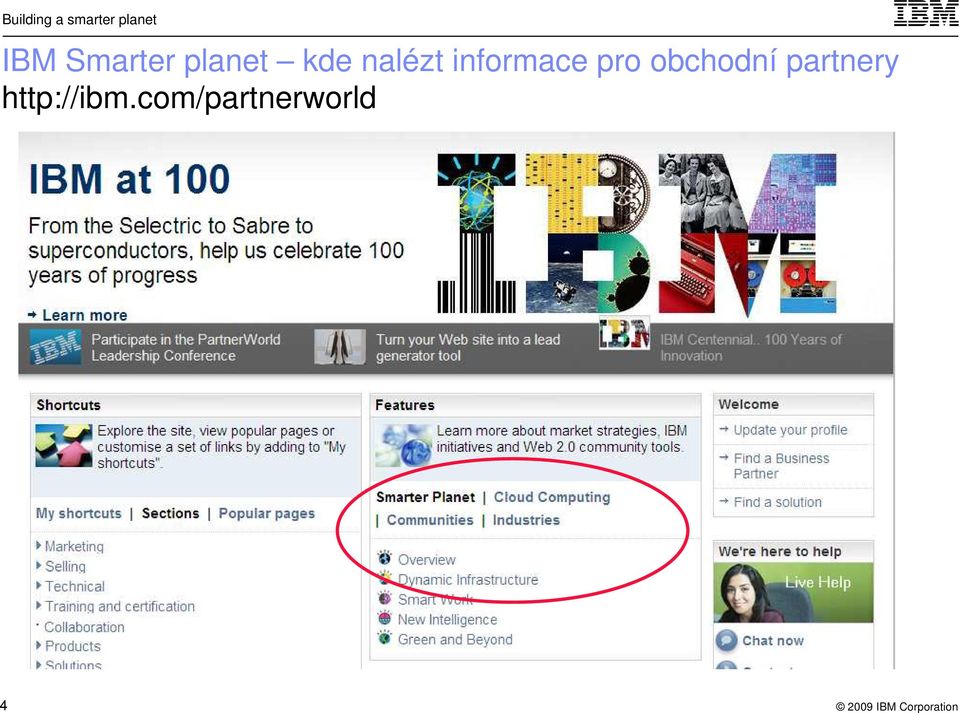Viewport: 960px width, 713px height.
Task: Click the http://ibm.com/partnerworld URL text
Action: 189,98
